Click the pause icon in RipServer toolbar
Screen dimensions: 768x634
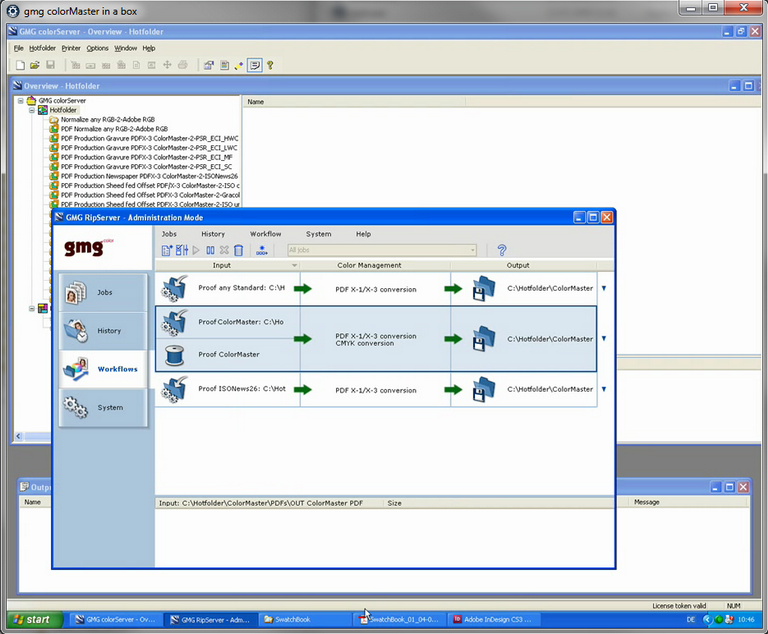[x=211, y=250]
